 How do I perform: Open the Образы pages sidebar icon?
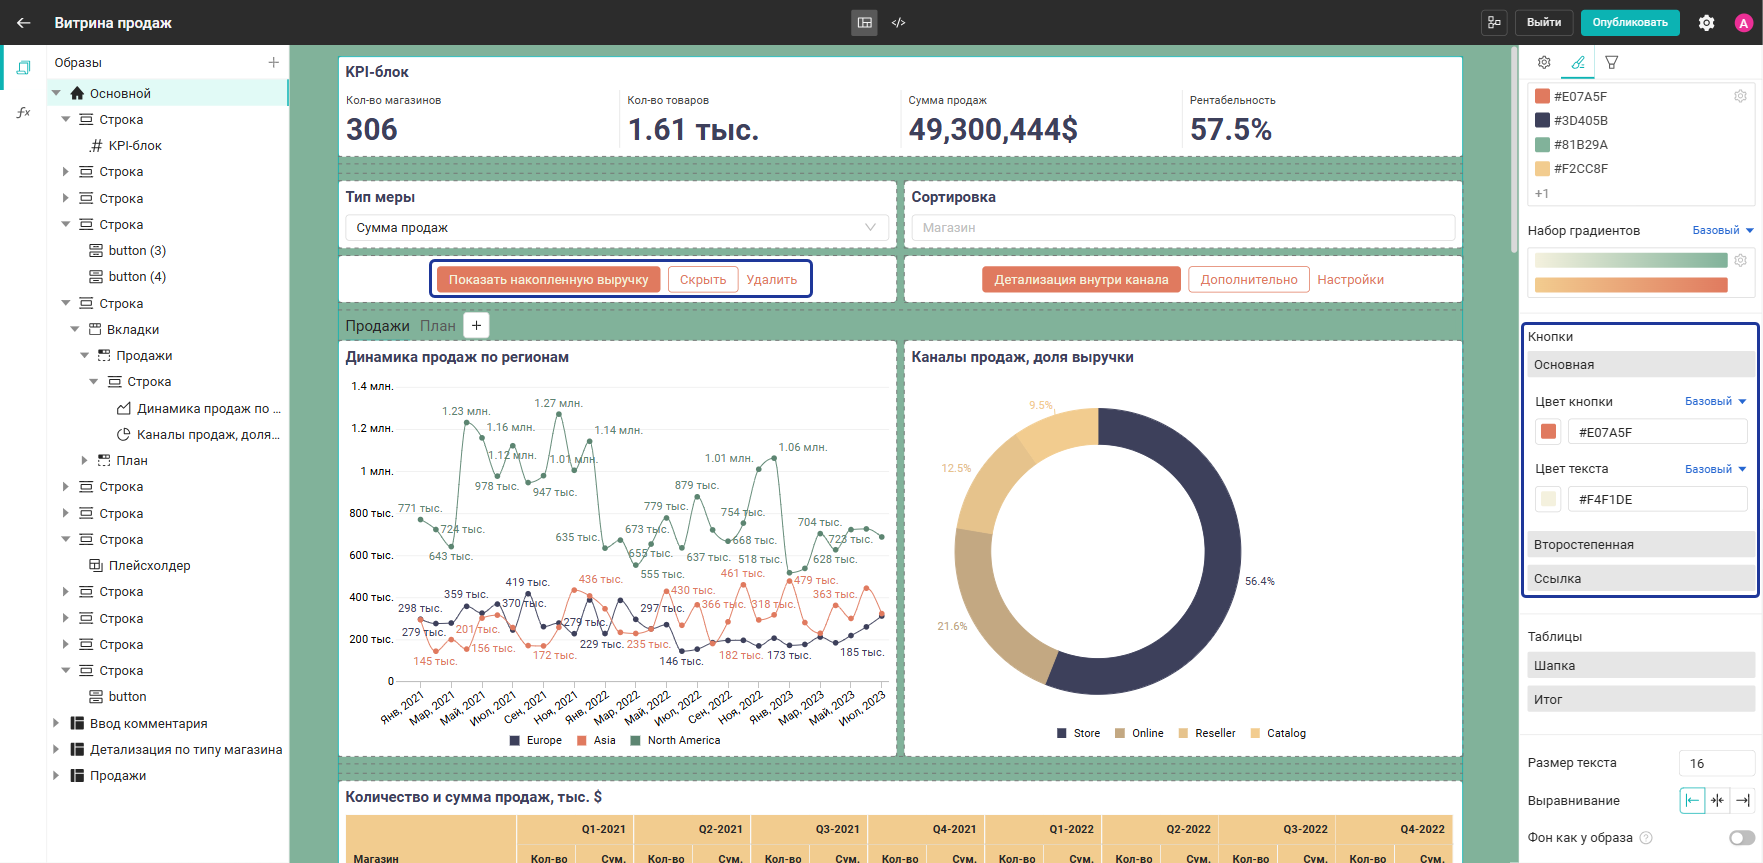[x=23, y=67]
